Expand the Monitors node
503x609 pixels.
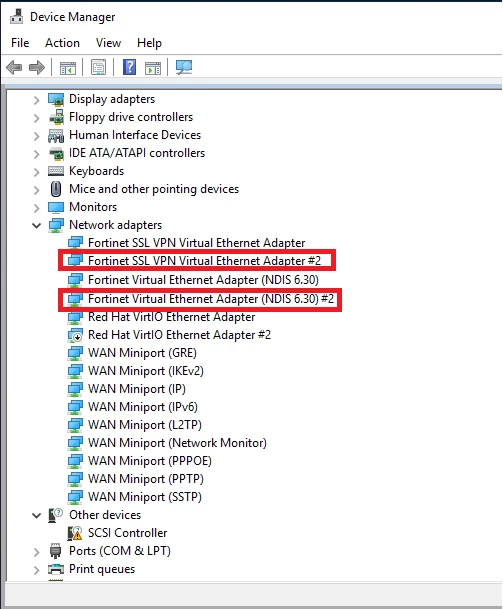coord(37,208)
